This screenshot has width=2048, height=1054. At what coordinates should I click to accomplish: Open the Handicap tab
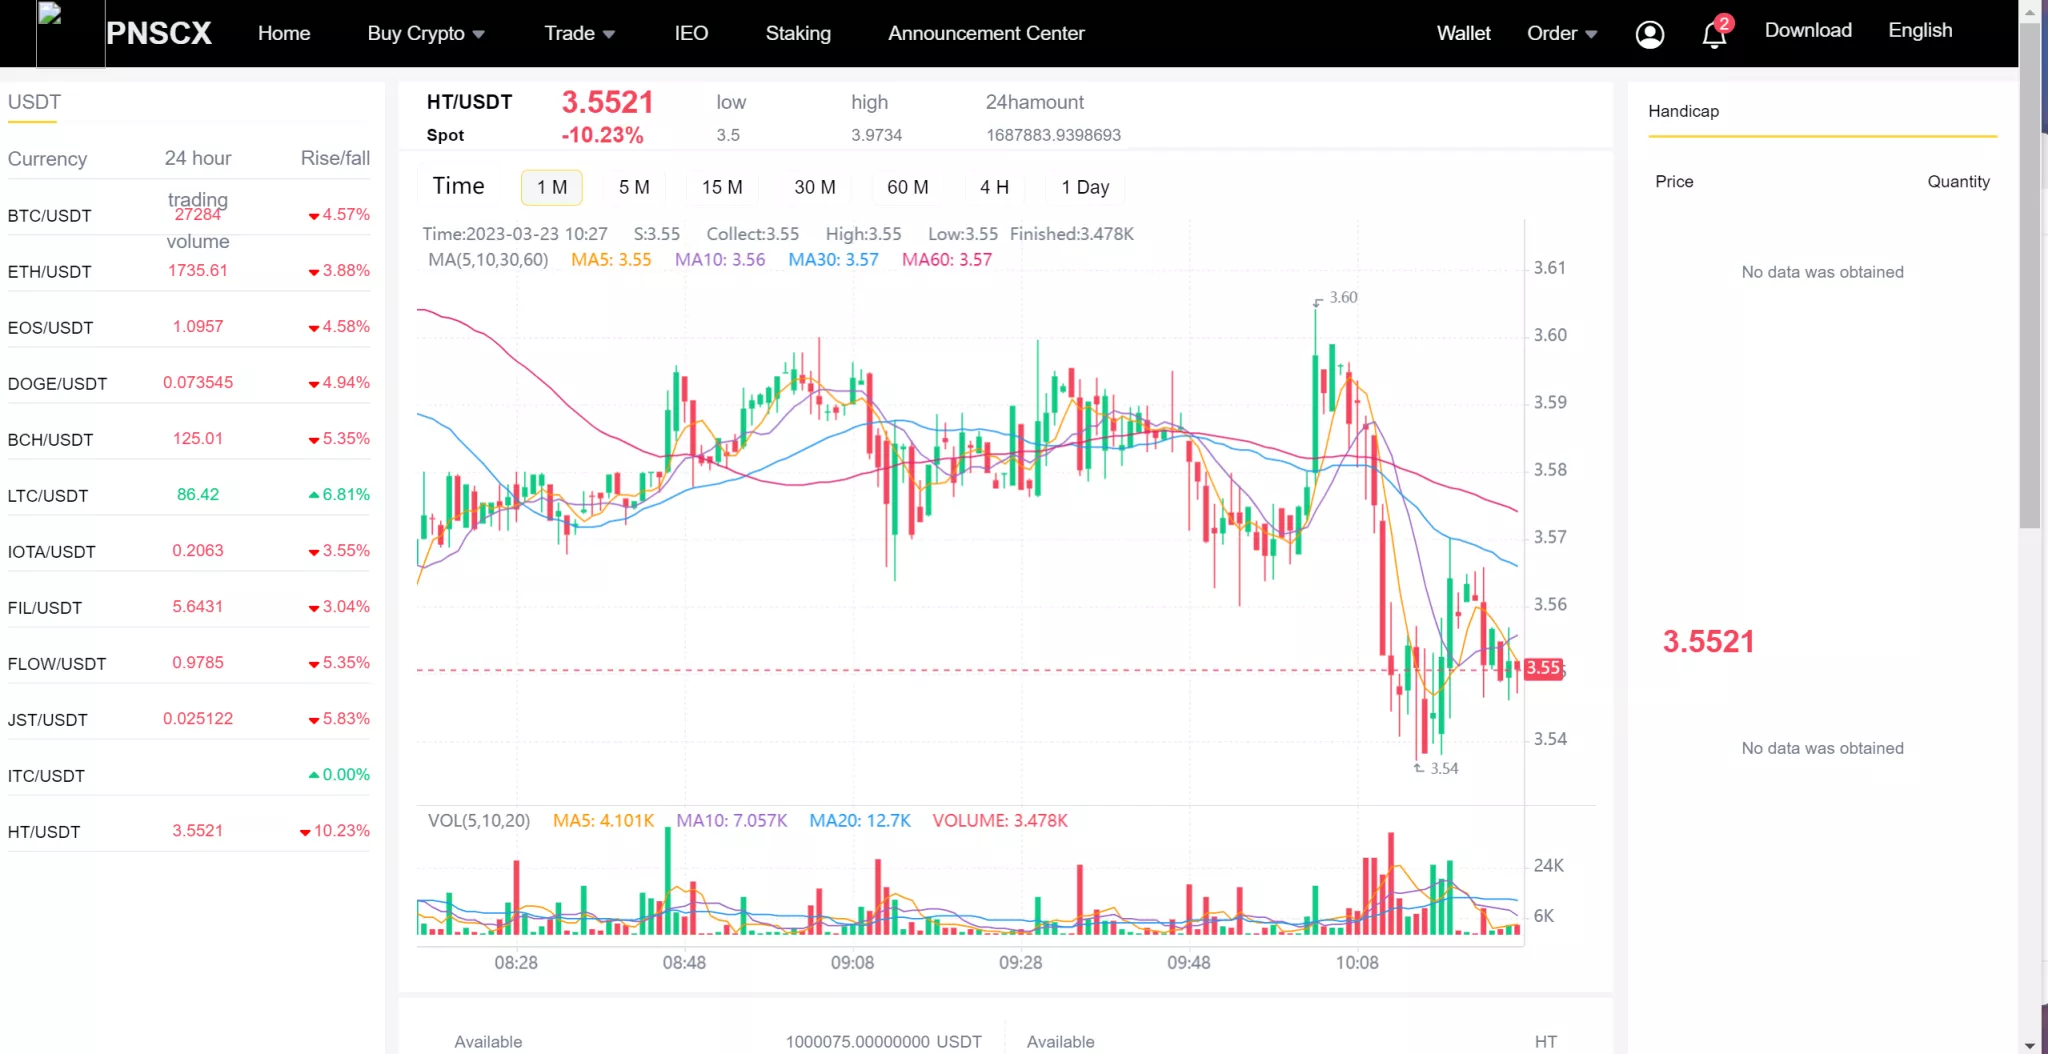[x=1683, y=111]
